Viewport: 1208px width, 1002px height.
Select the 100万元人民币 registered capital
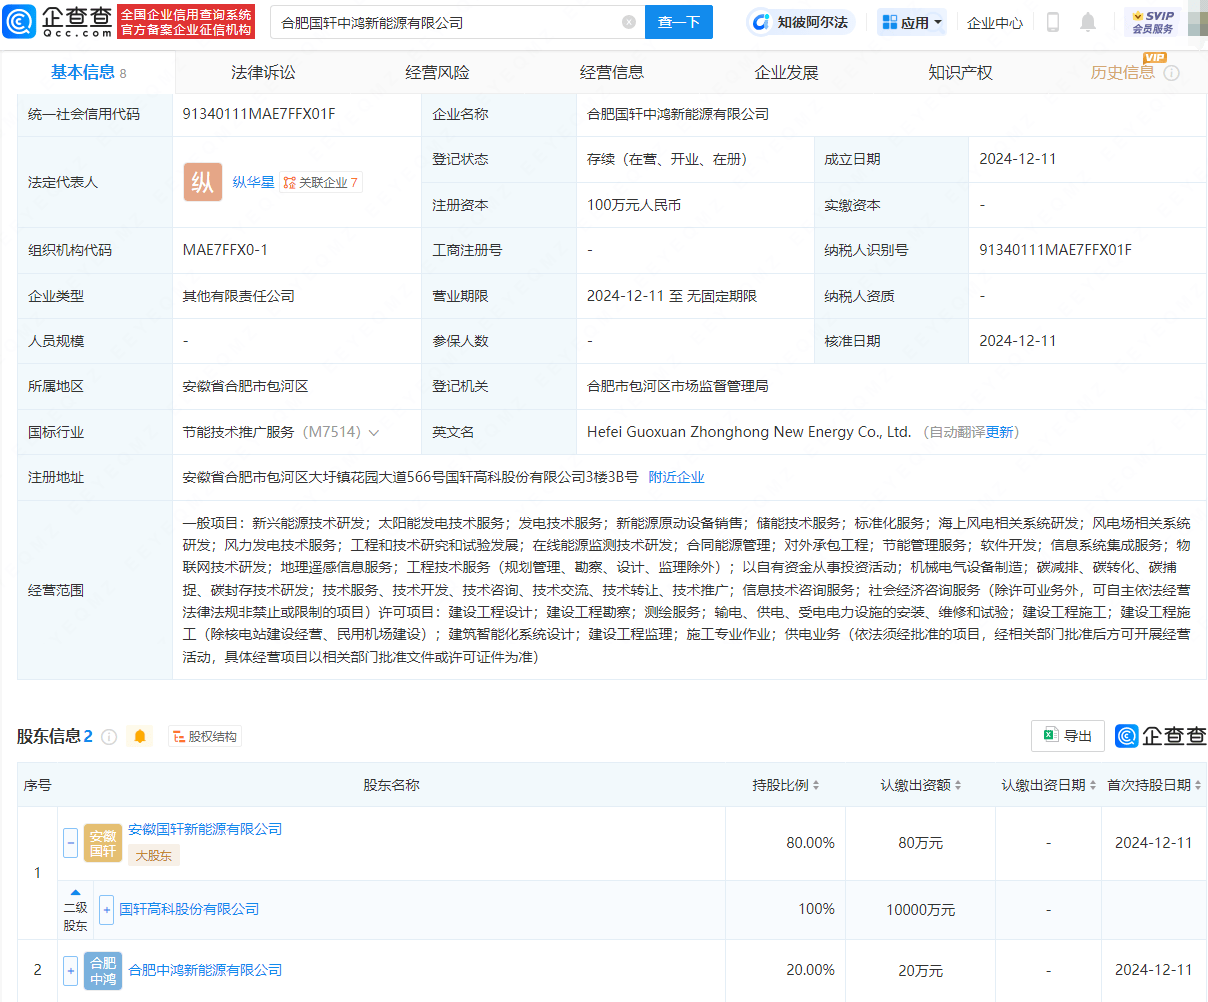(x=634, y=205)
